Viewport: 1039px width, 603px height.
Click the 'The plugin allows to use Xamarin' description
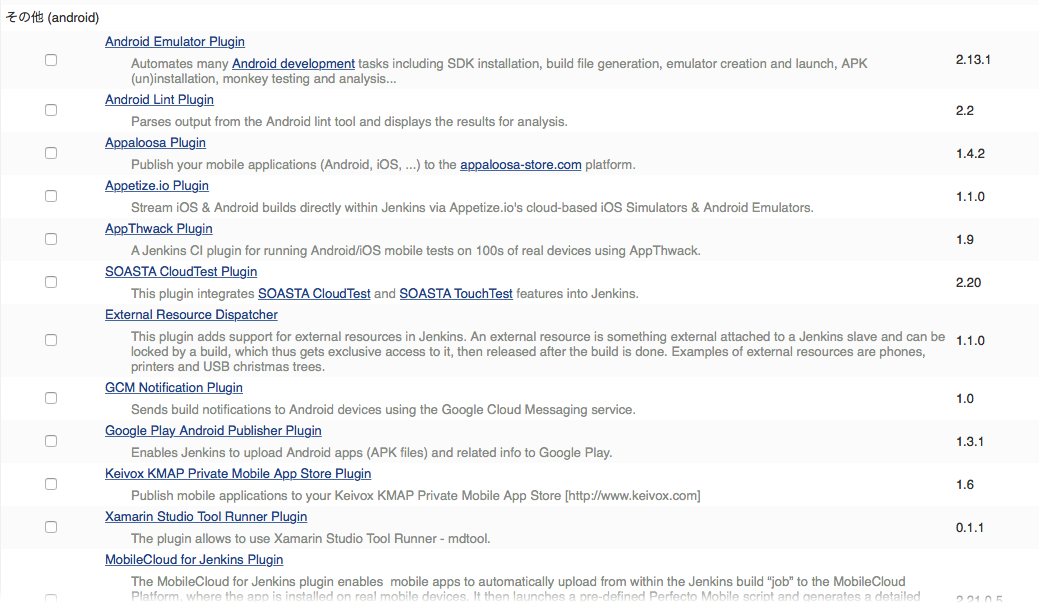311,539
